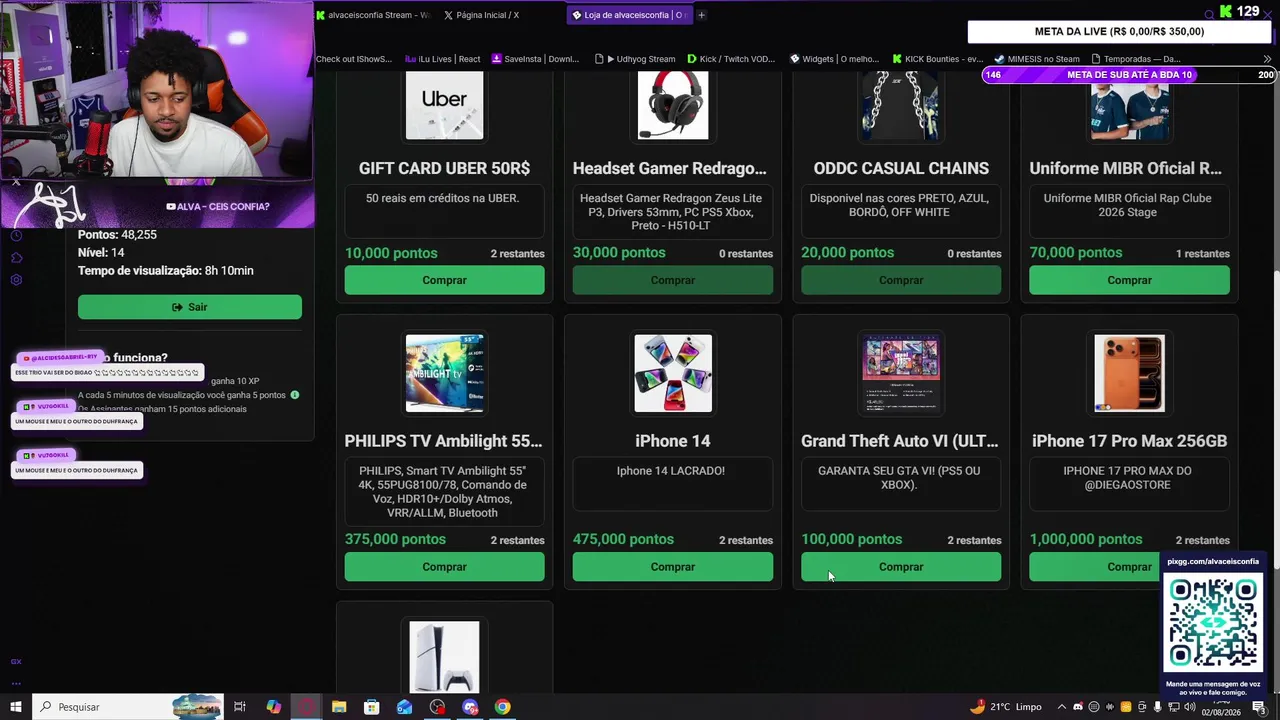This screenshot has height=720, width=1280.
Task: Buy the Uniforme MIBR Oficial
Action: (1129, 280)
